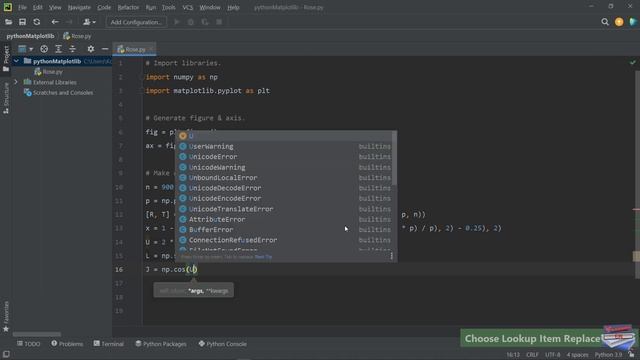Open the Project view dropdown
Screen dimensions: 640x360
[25, 49]
